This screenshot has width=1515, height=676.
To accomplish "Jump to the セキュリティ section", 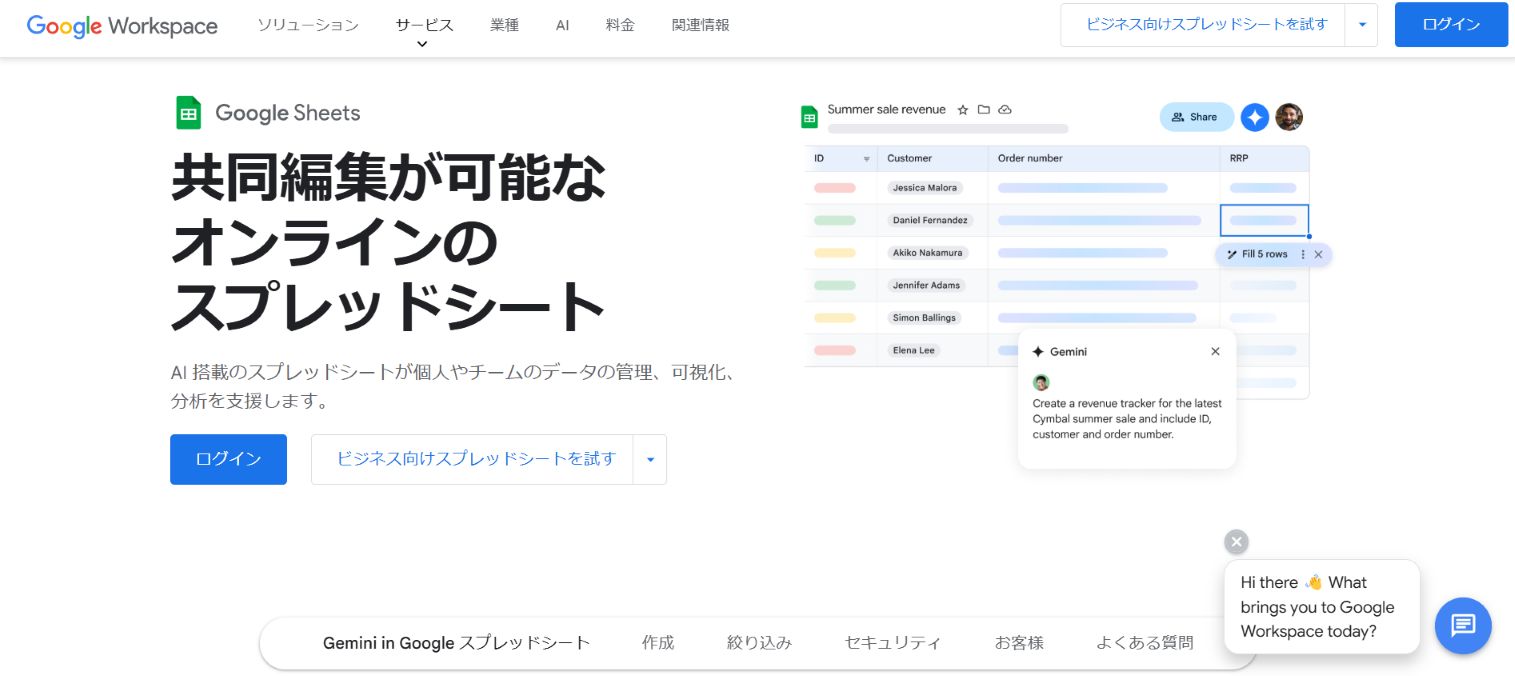I will click(892, 643).
